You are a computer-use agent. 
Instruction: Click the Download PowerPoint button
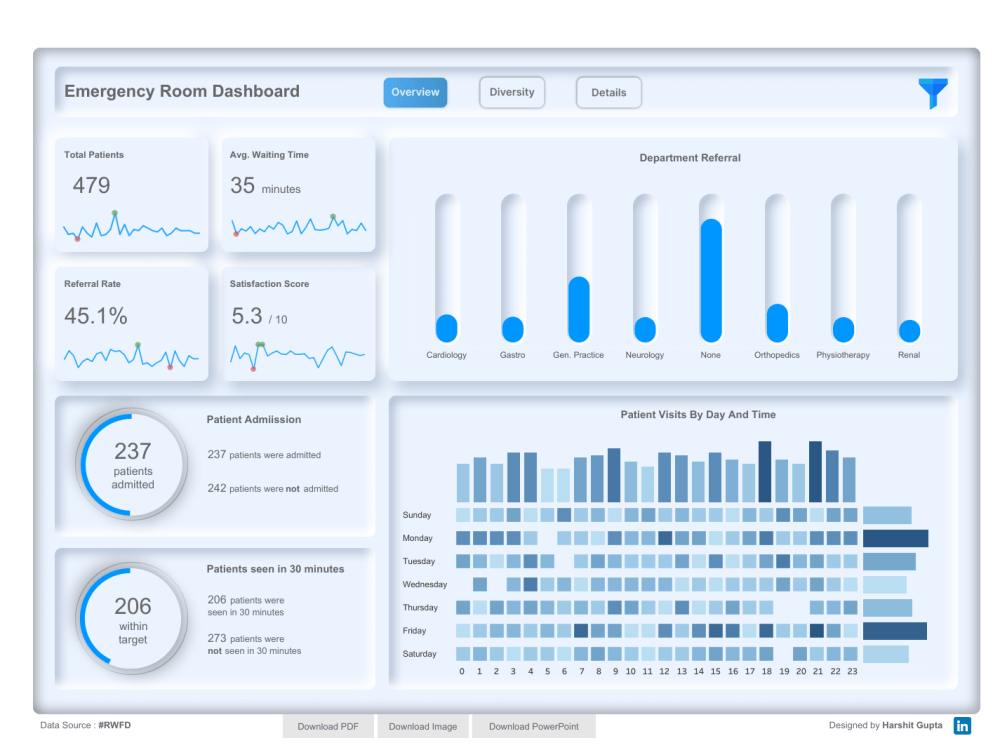click(533, 726)
